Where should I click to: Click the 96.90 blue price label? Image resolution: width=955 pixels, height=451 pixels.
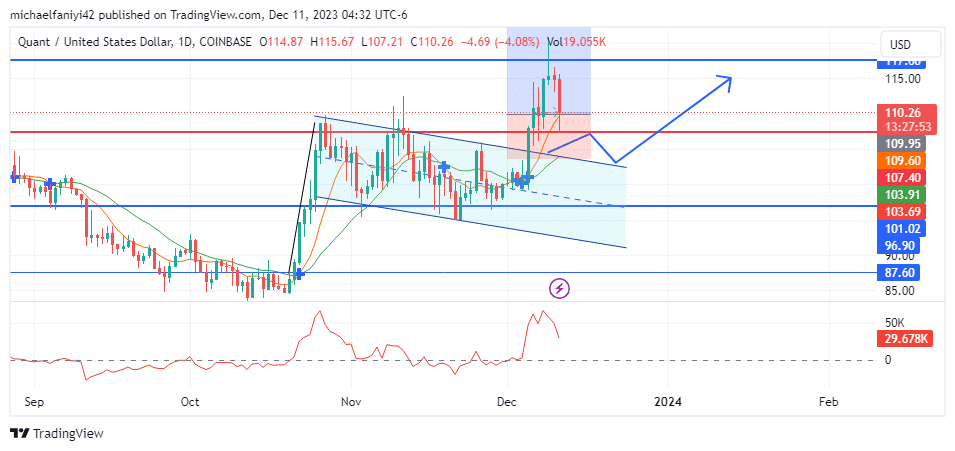(x=898, y=246)
